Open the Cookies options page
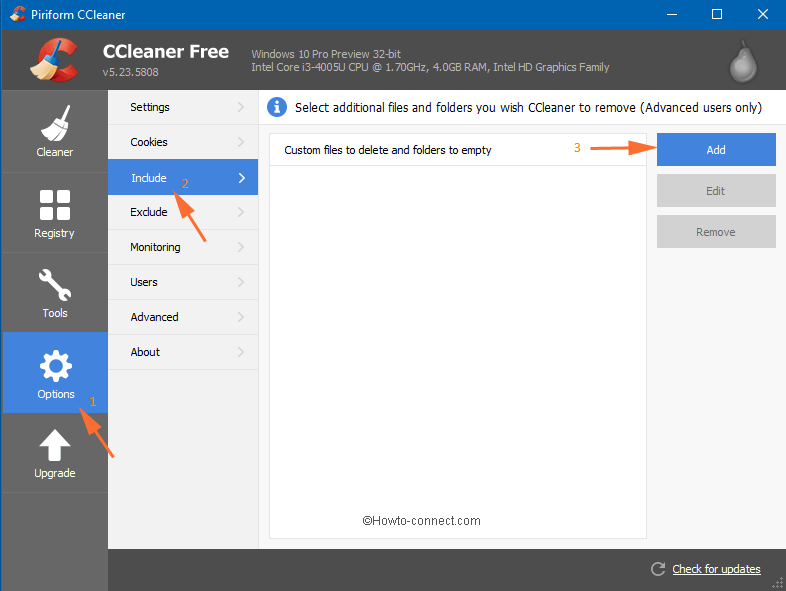 tap(183, 142)
